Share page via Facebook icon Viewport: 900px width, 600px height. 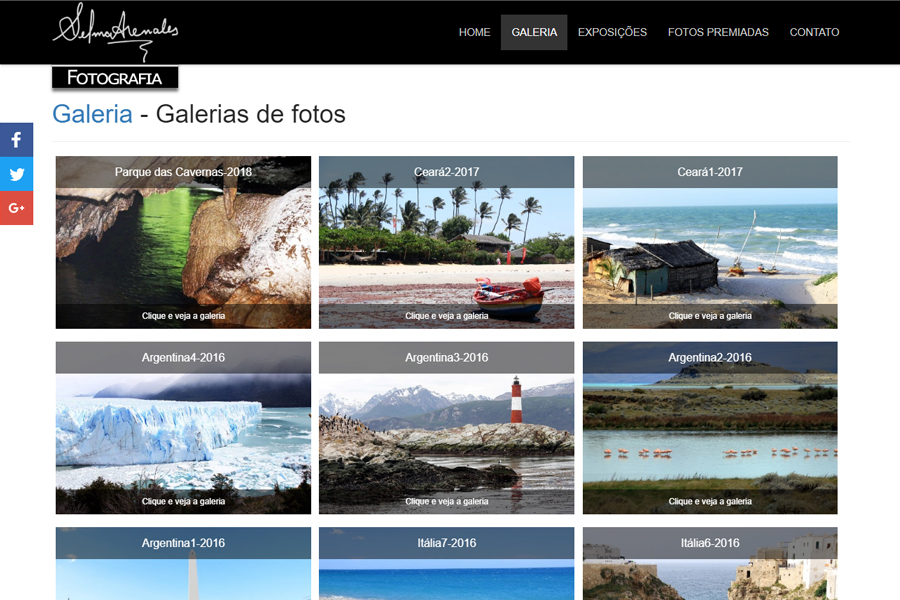pos(16,140)
